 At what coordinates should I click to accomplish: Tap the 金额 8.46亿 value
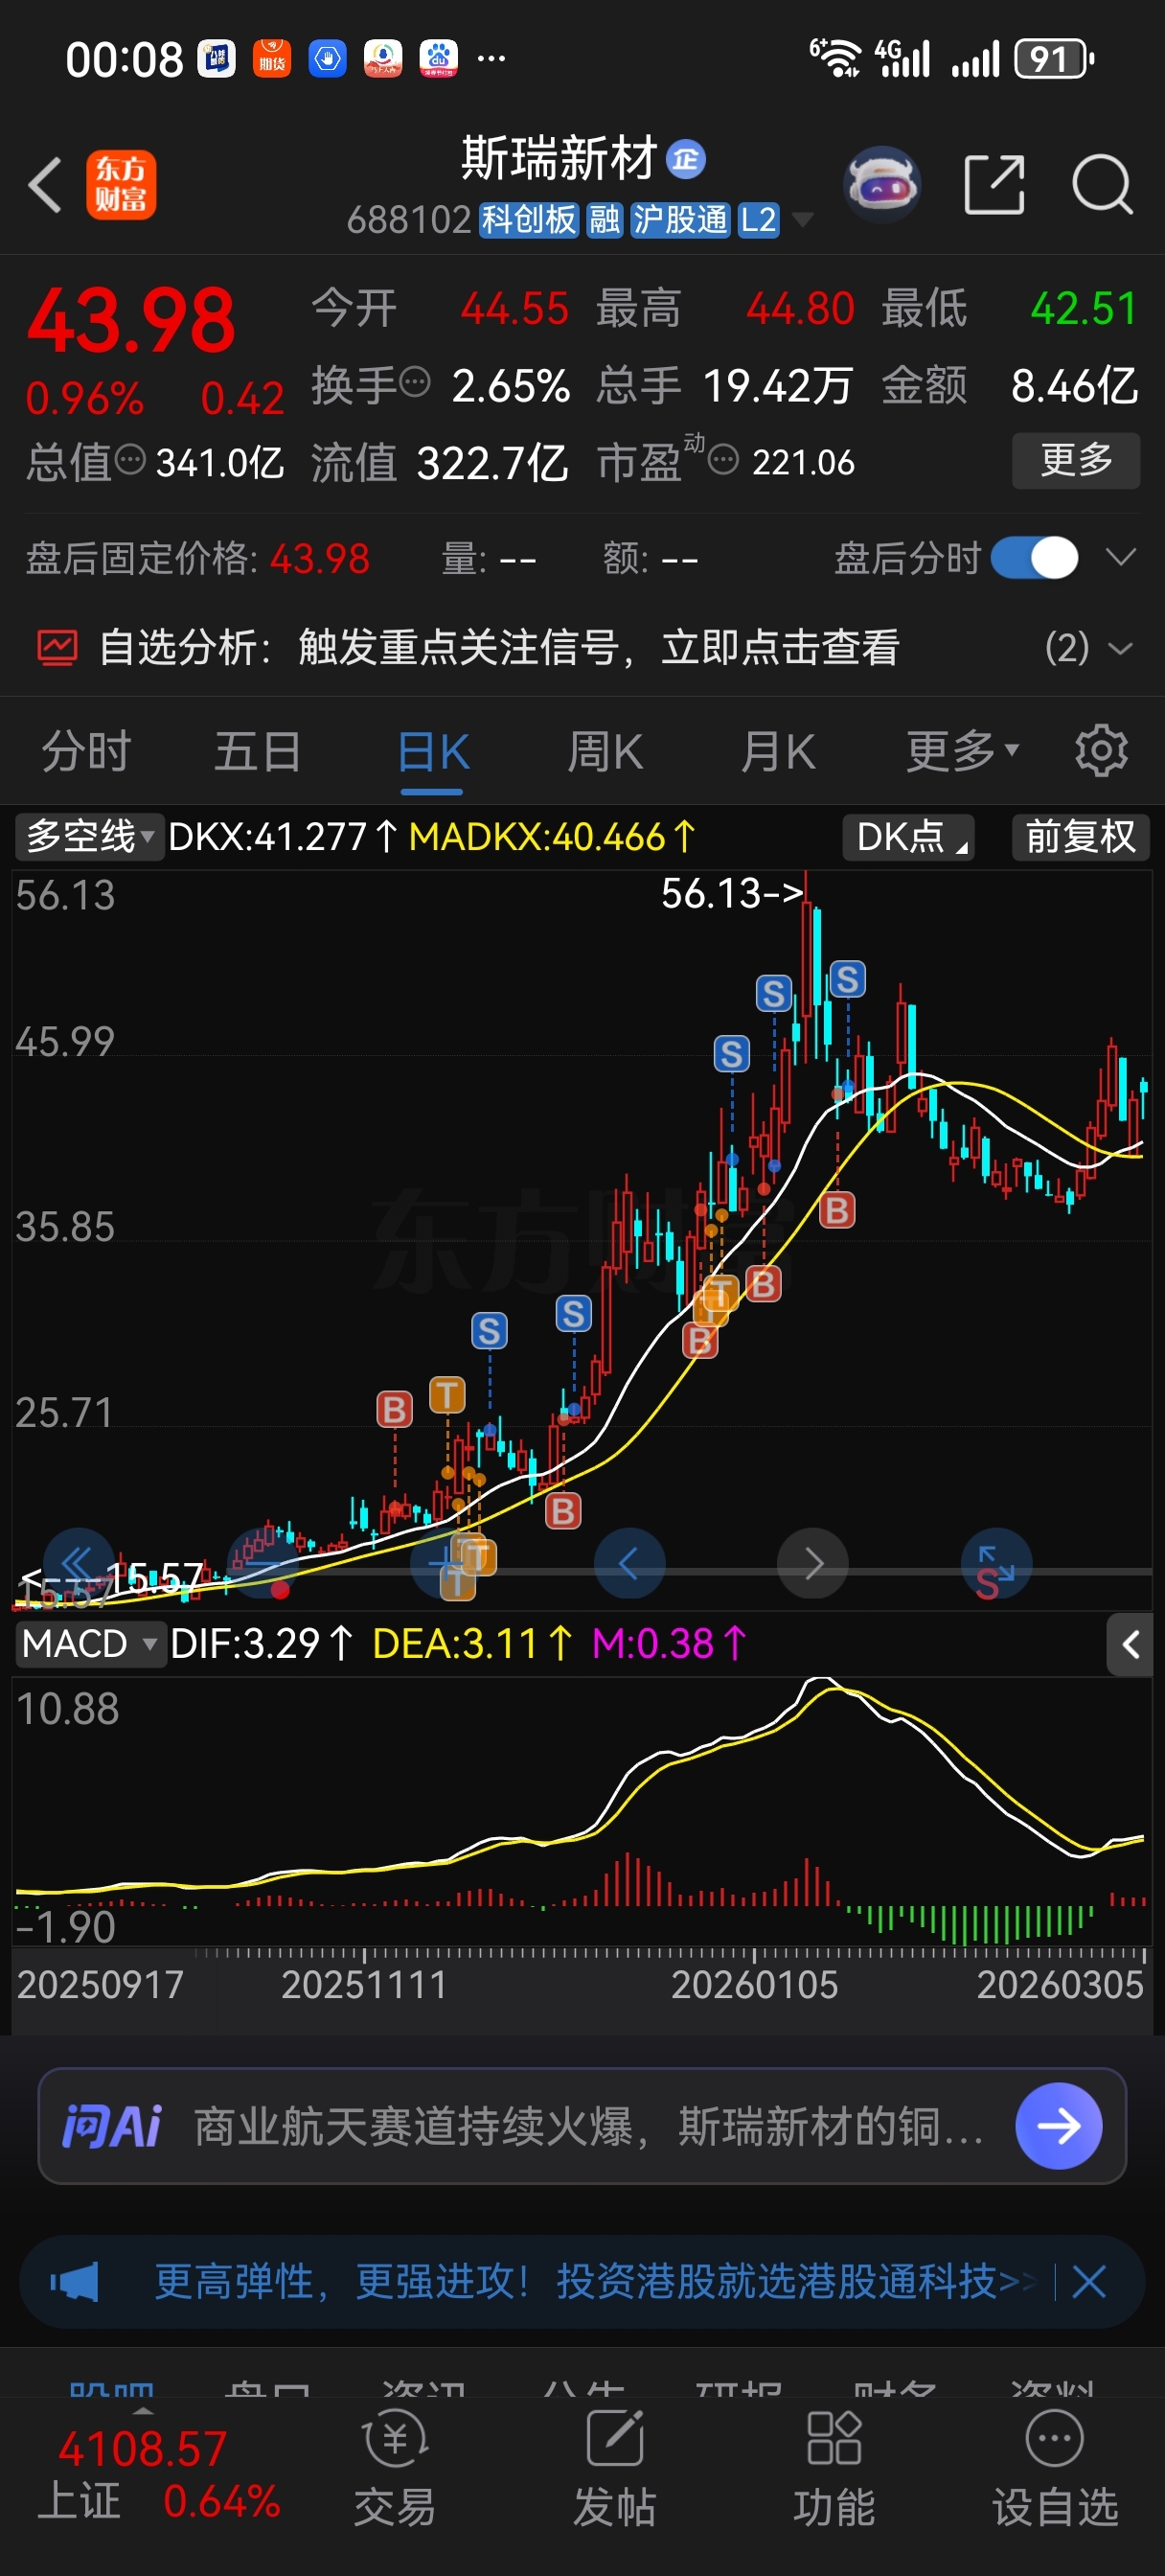point(1074,385)
